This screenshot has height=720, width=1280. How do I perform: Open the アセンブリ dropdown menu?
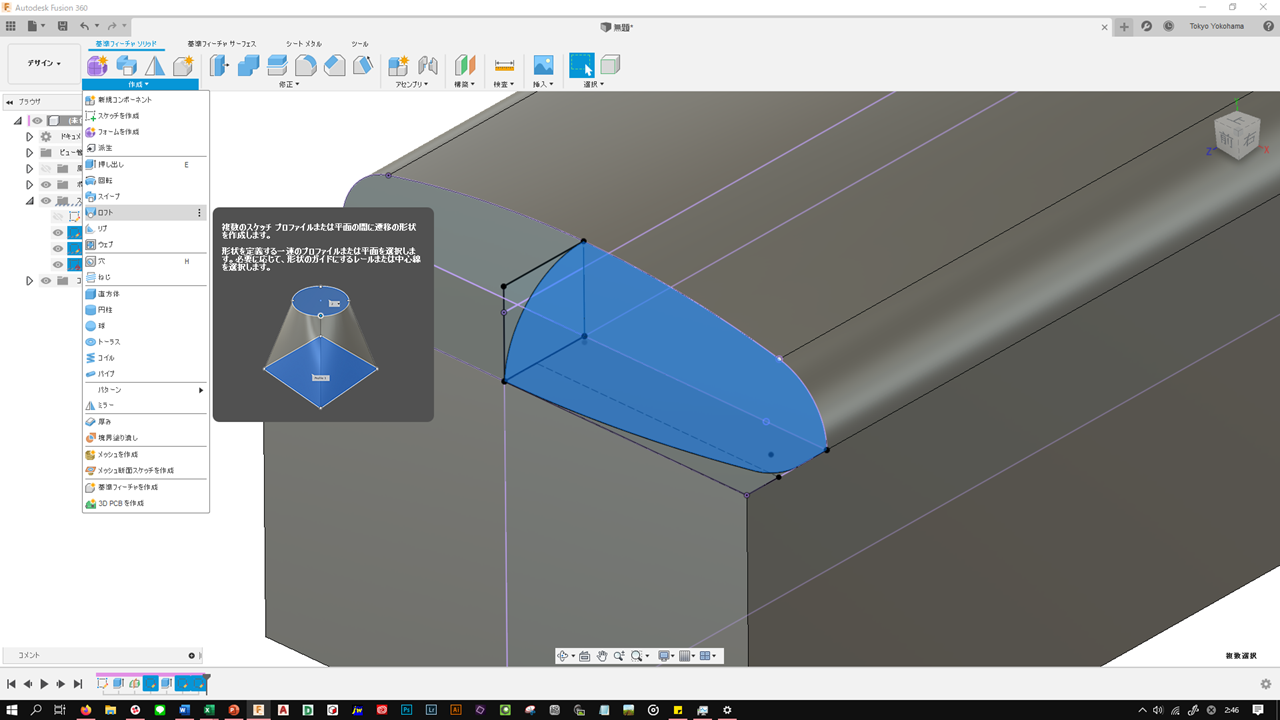click(412, 84)
